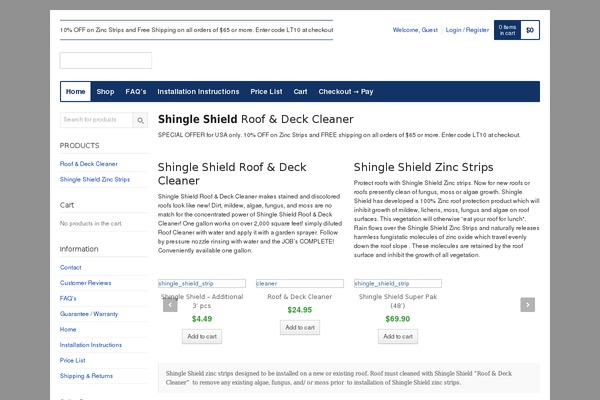Add Shingle Shield Super Pak to cart
Image resolution: width=600 pixels, height=400 pixels.
tap(398, 336)
